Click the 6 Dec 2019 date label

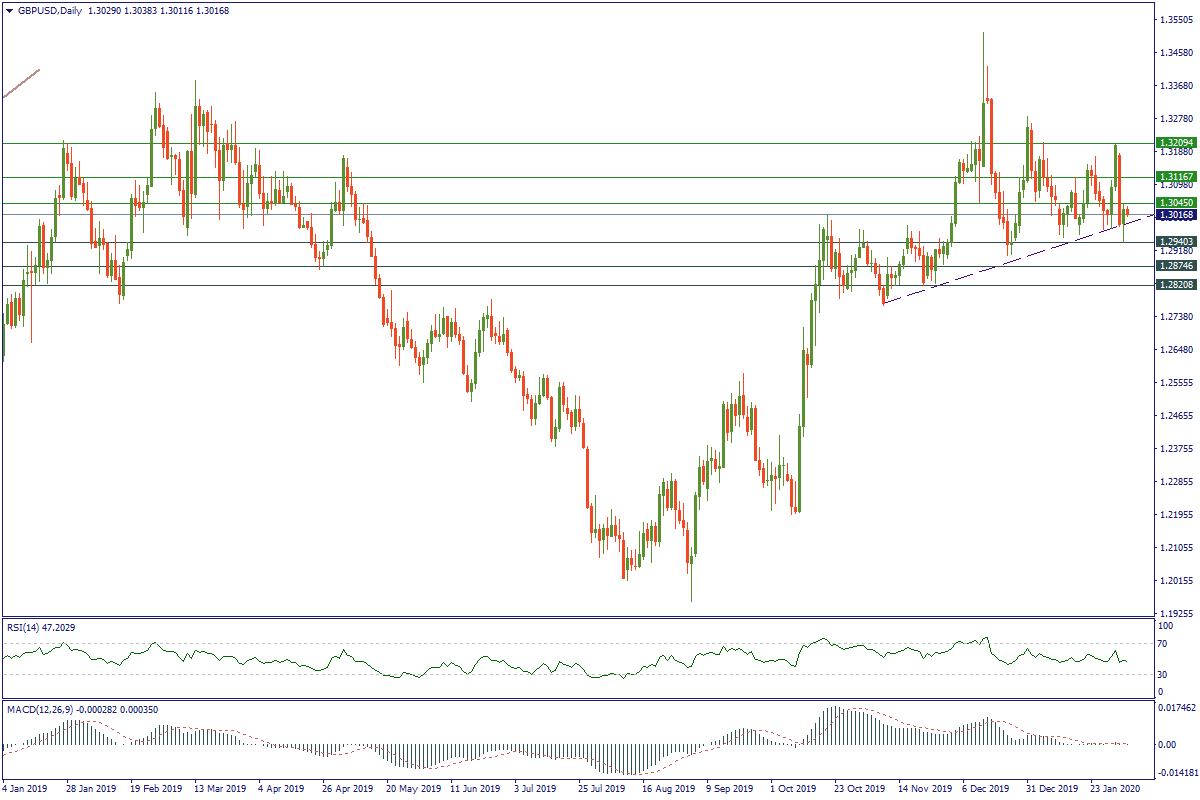coord(986,788)
